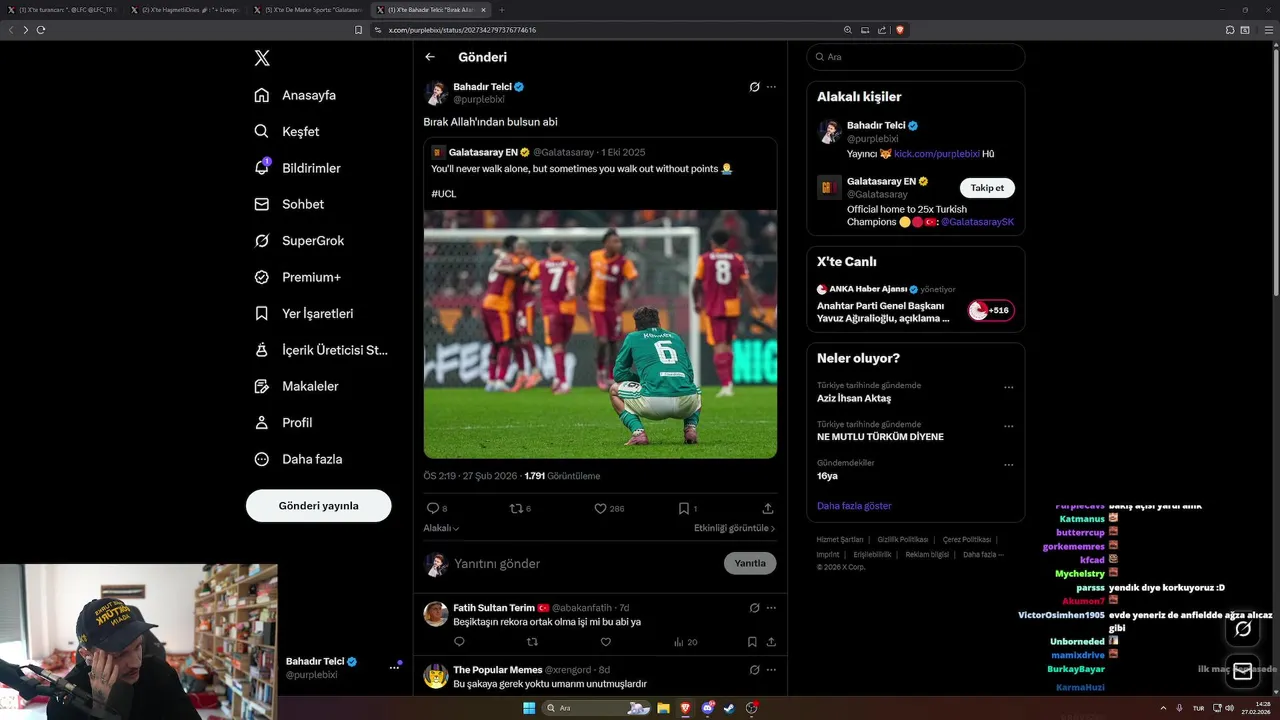Viewport: 1280px width, 720px height.
Task: Open kick.com/purplebixi link
Action: point(936,154)
